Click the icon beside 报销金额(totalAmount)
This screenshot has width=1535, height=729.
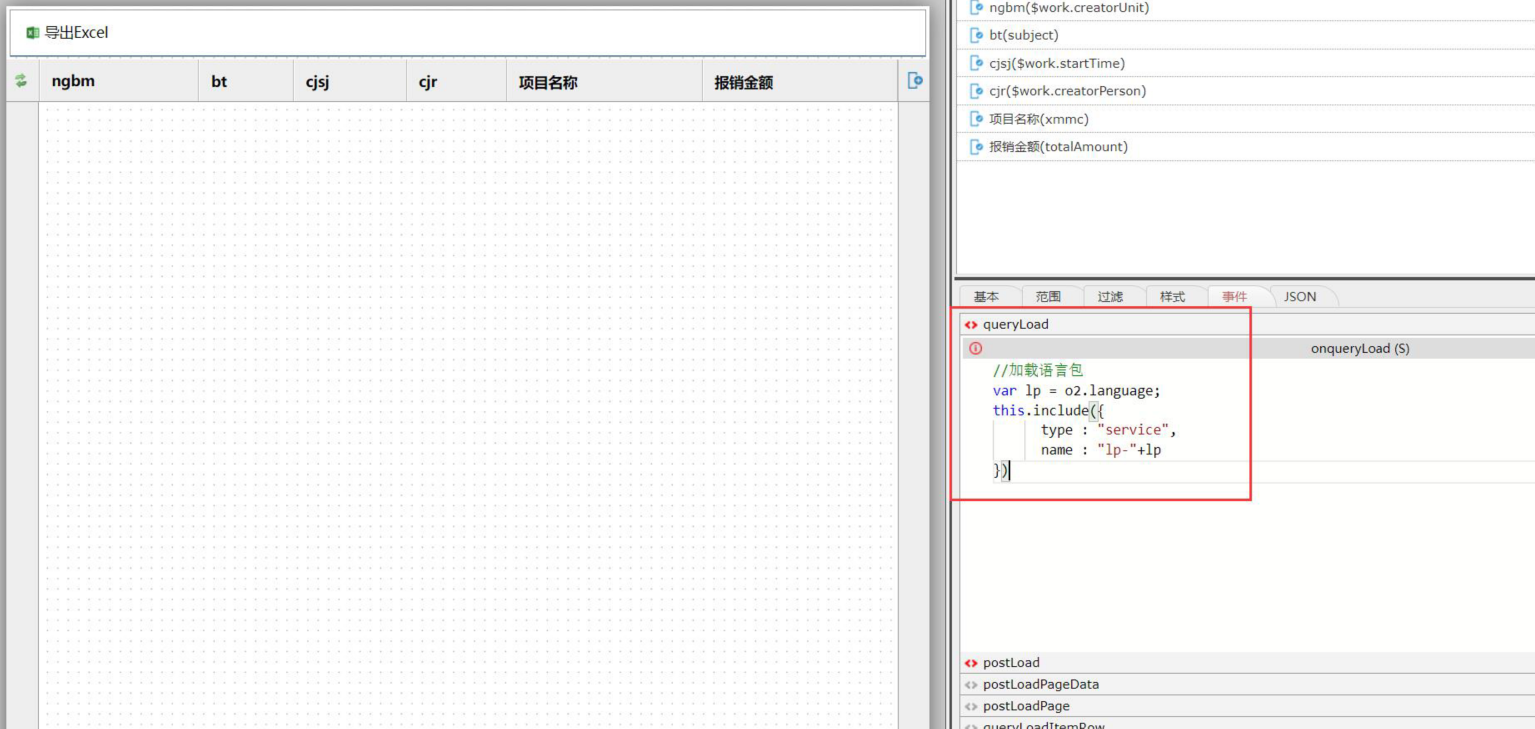[x=977, y=147]
